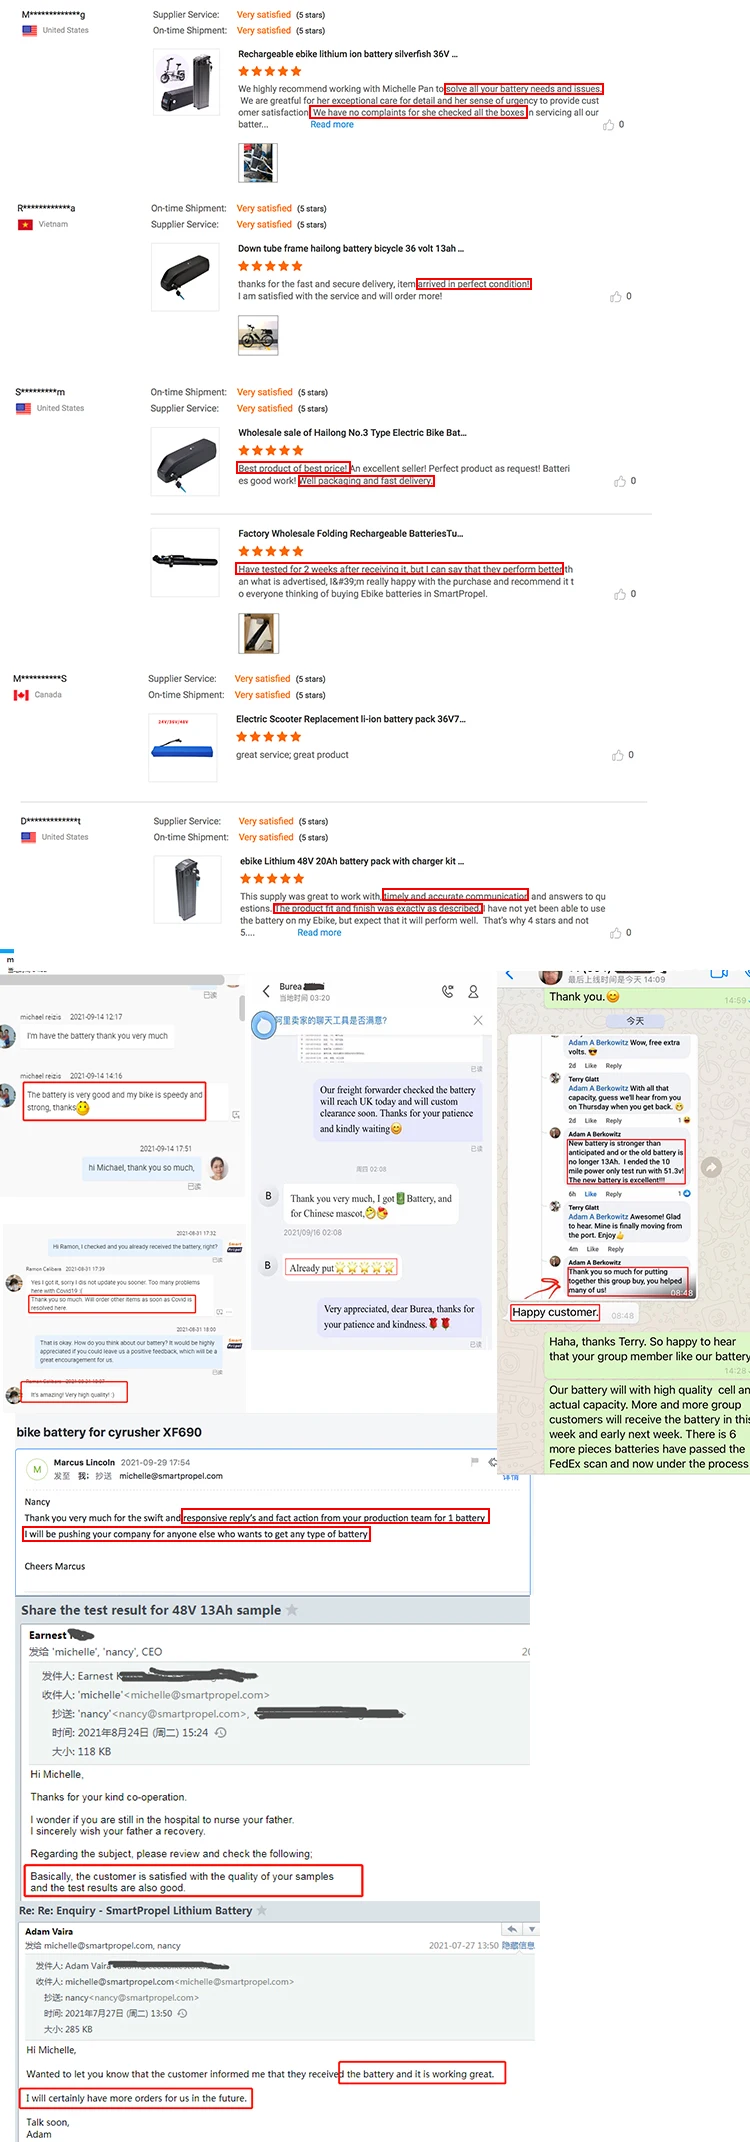This screenshot has height=2142, width=750.
Task: Open the contact profile icon in Burea's chat
Action: tap(473, 991)
